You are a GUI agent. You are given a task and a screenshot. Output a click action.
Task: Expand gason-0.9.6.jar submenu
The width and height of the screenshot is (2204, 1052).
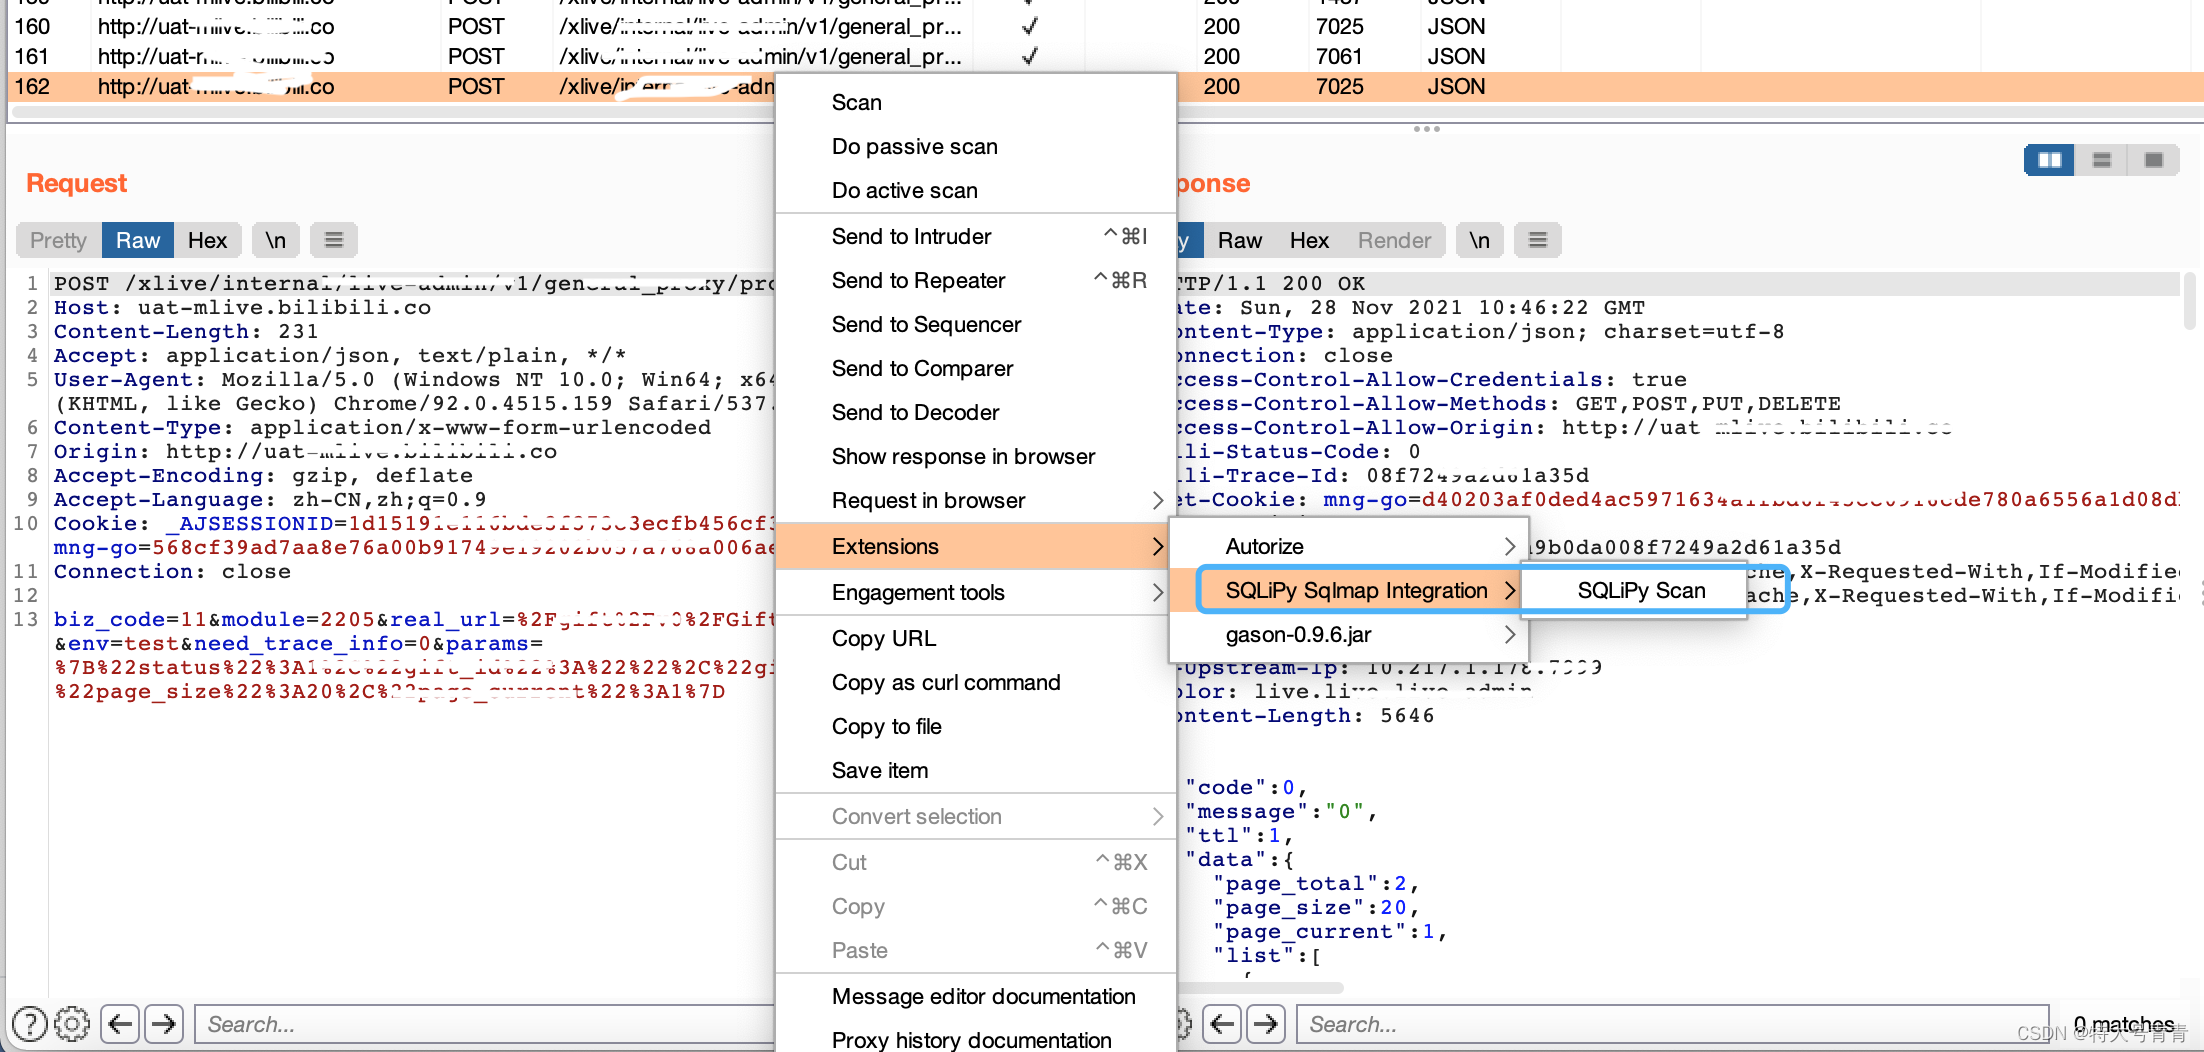click(x=1348, y=634)
